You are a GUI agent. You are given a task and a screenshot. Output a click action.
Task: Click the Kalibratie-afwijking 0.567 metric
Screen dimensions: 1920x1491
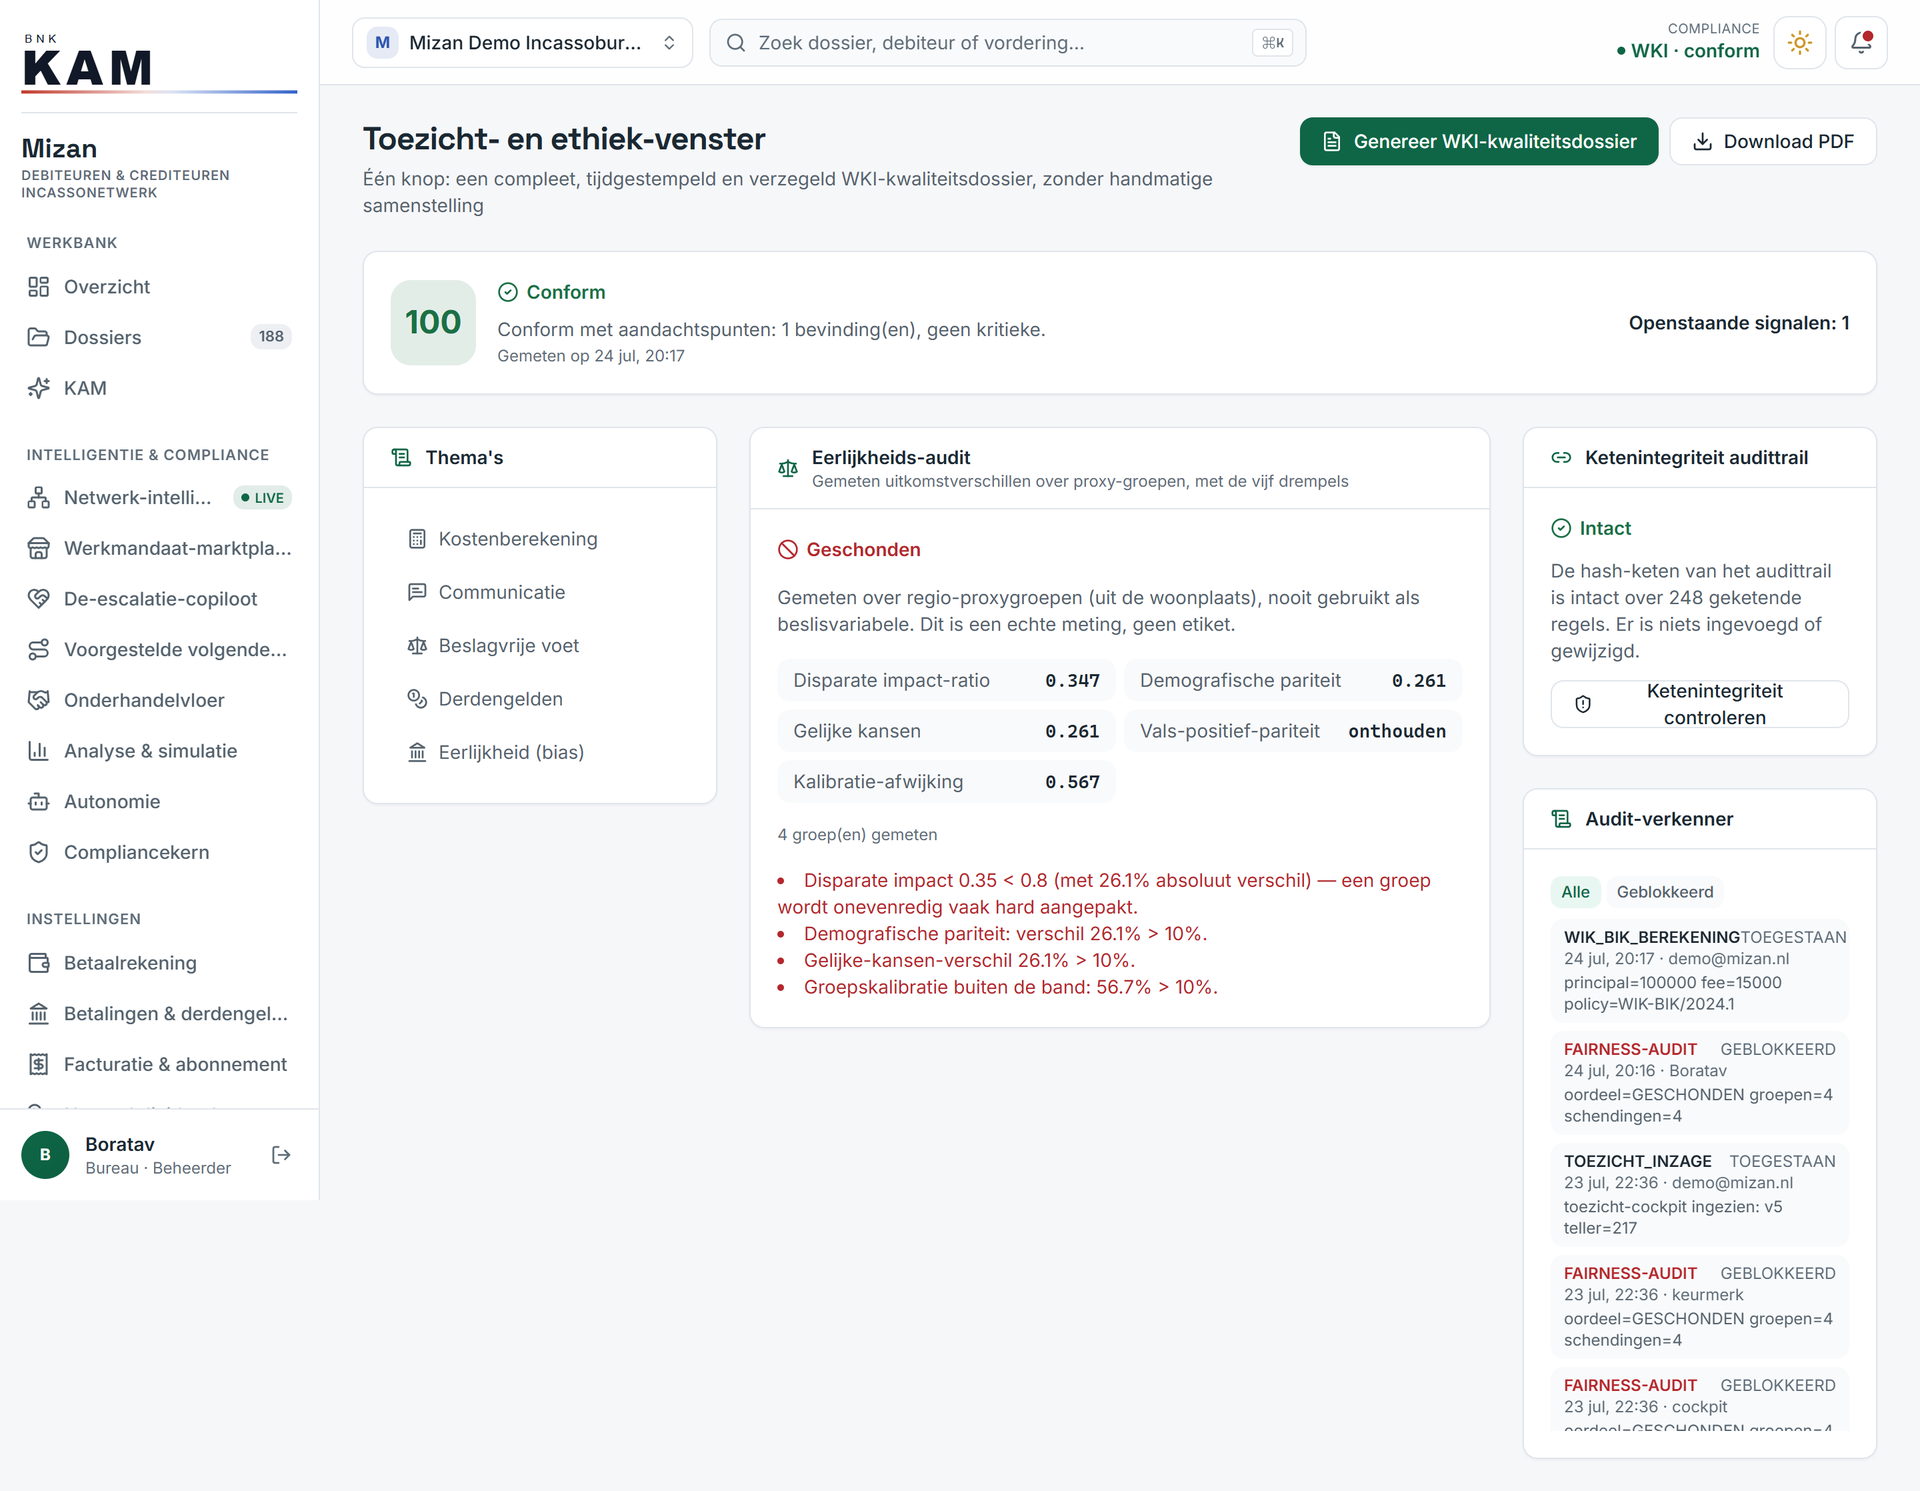946,782
